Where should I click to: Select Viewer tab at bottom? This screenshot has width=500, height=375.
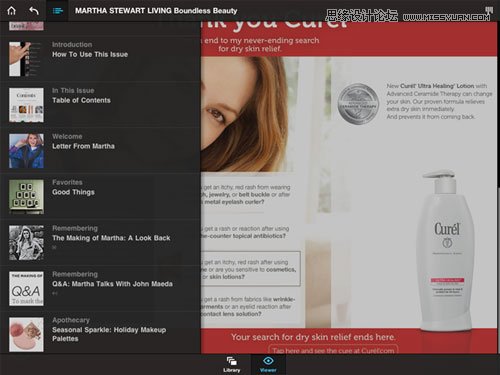click(268, 364)
